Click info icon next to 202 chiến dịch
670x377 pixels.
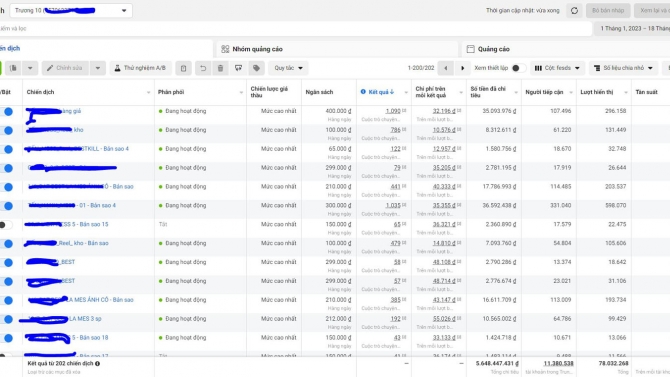point(97,364)
